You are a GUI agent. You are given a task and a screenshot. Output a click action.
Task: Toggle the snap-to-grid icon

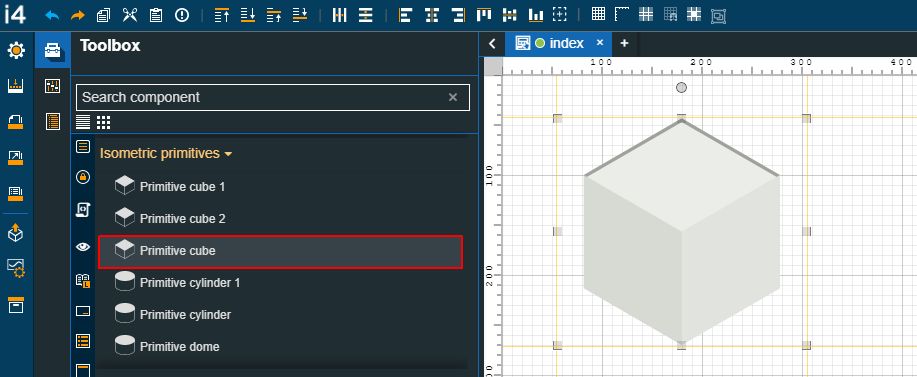(x=694, y=15)
